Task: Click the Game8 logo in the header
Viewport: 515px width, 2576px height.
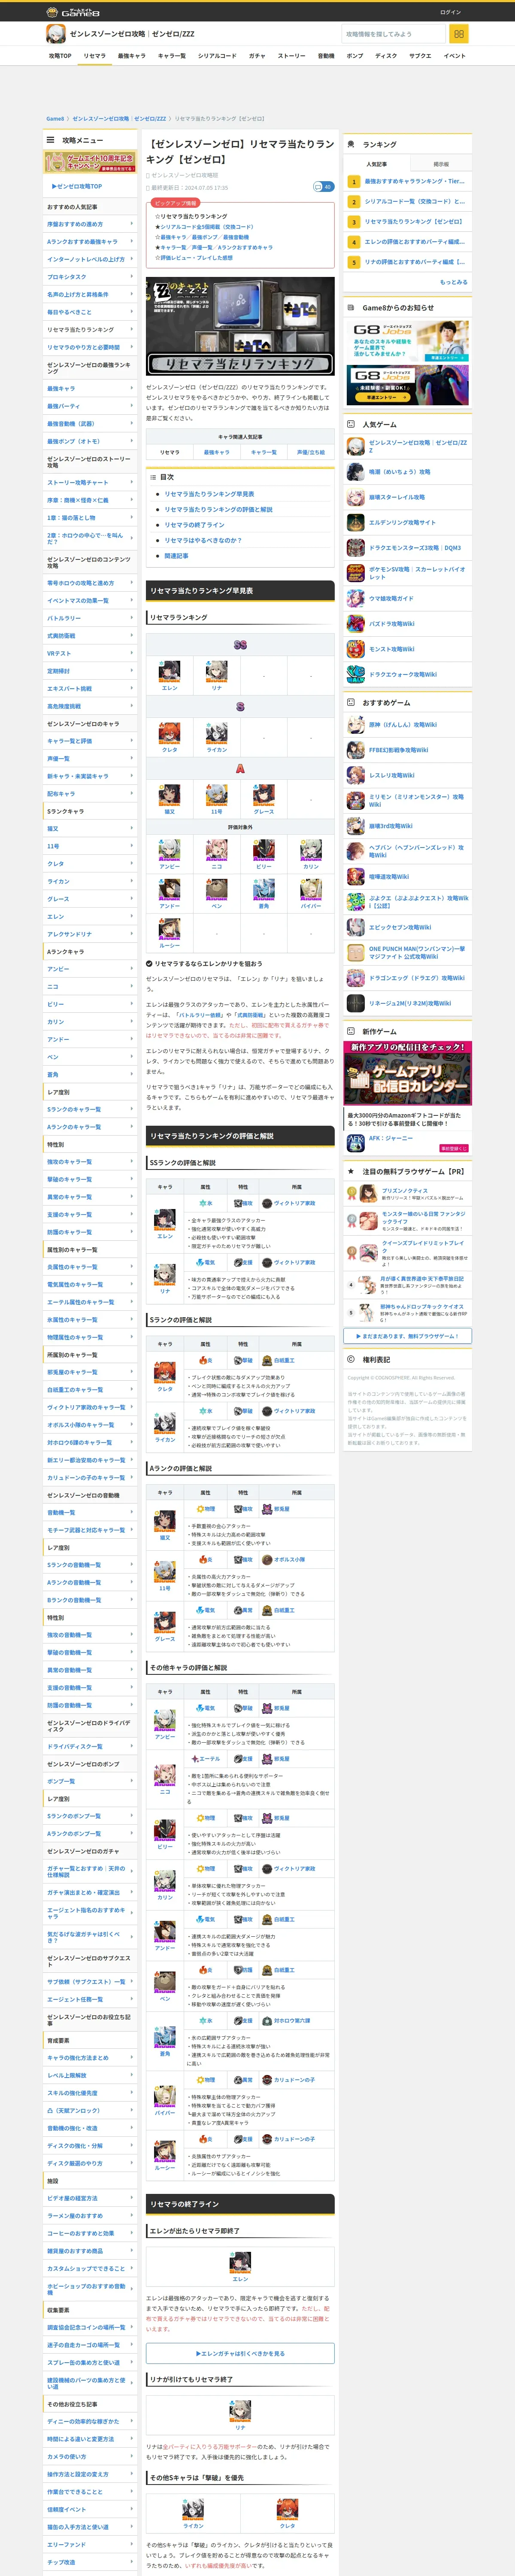Action: point(73,12)
